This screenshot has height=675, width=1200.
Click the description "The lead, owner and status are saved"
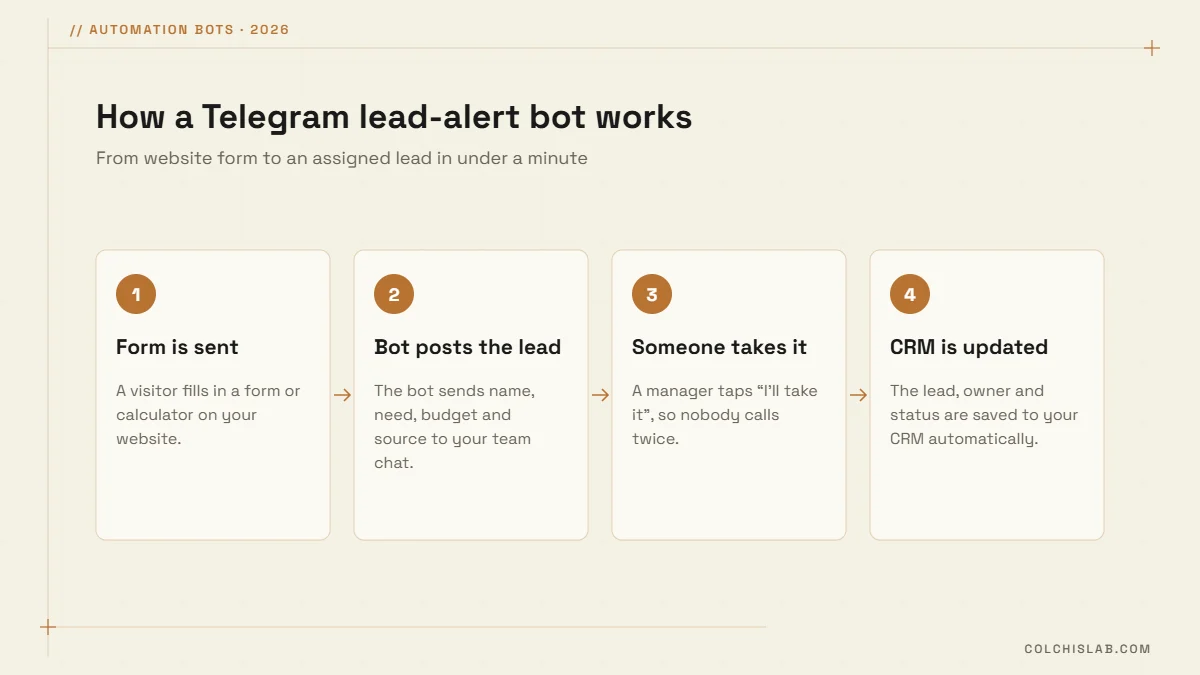(984, 414)
